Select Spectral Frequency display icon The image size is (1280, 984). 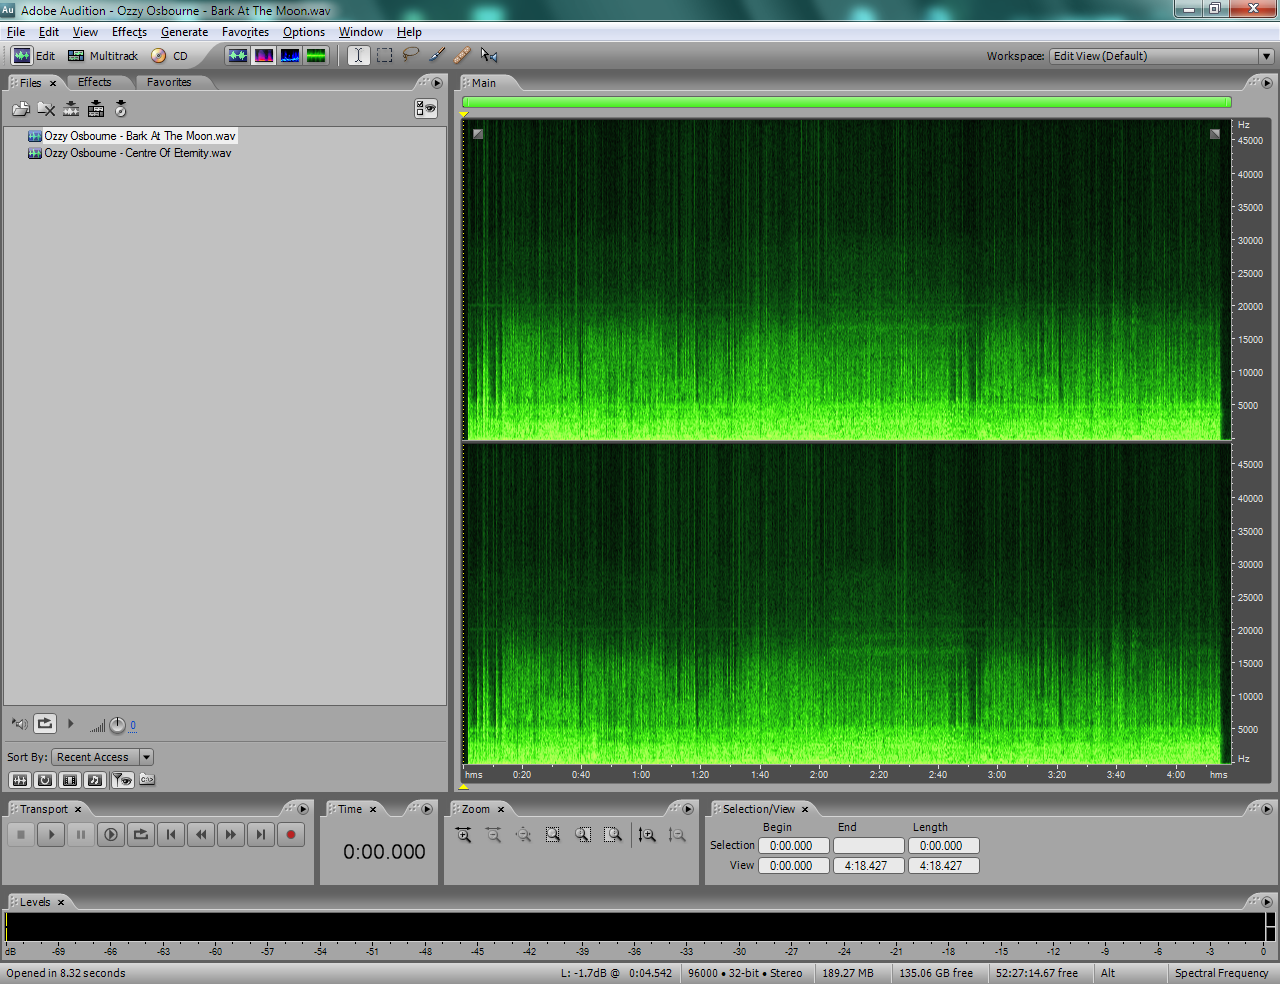264,56
